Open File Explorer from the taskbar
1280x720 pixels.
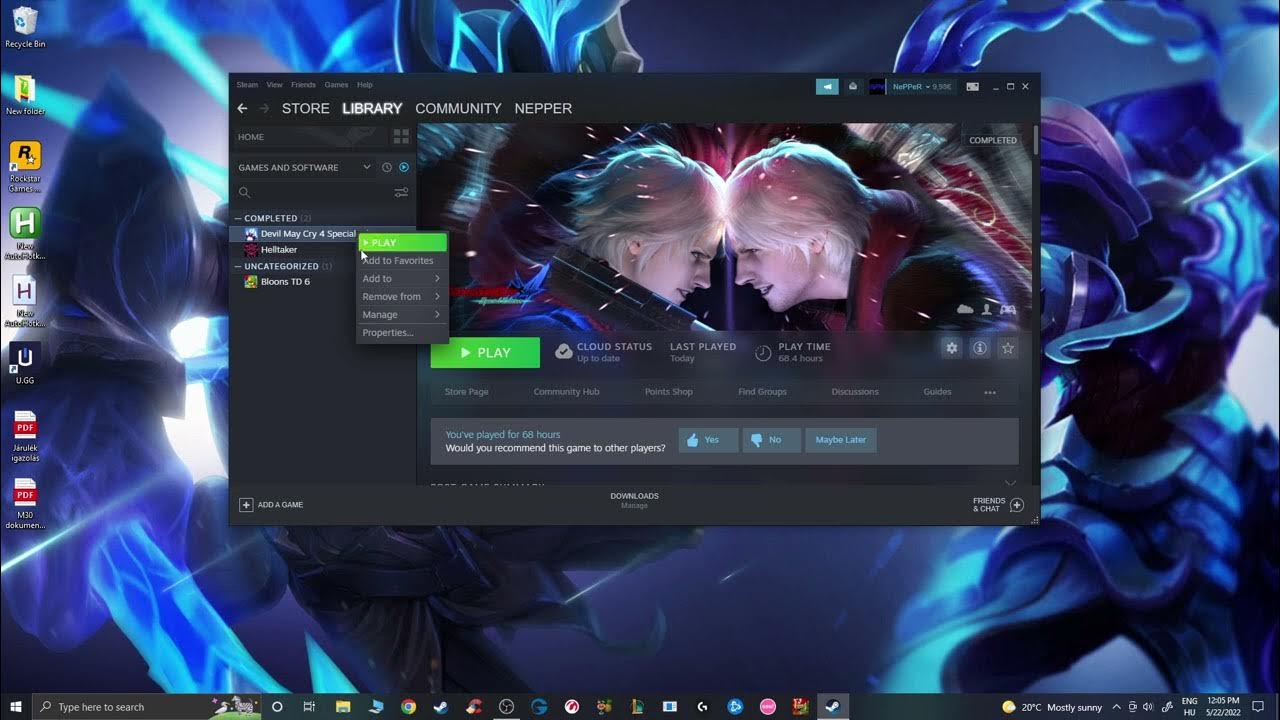(x=343, y=706)
